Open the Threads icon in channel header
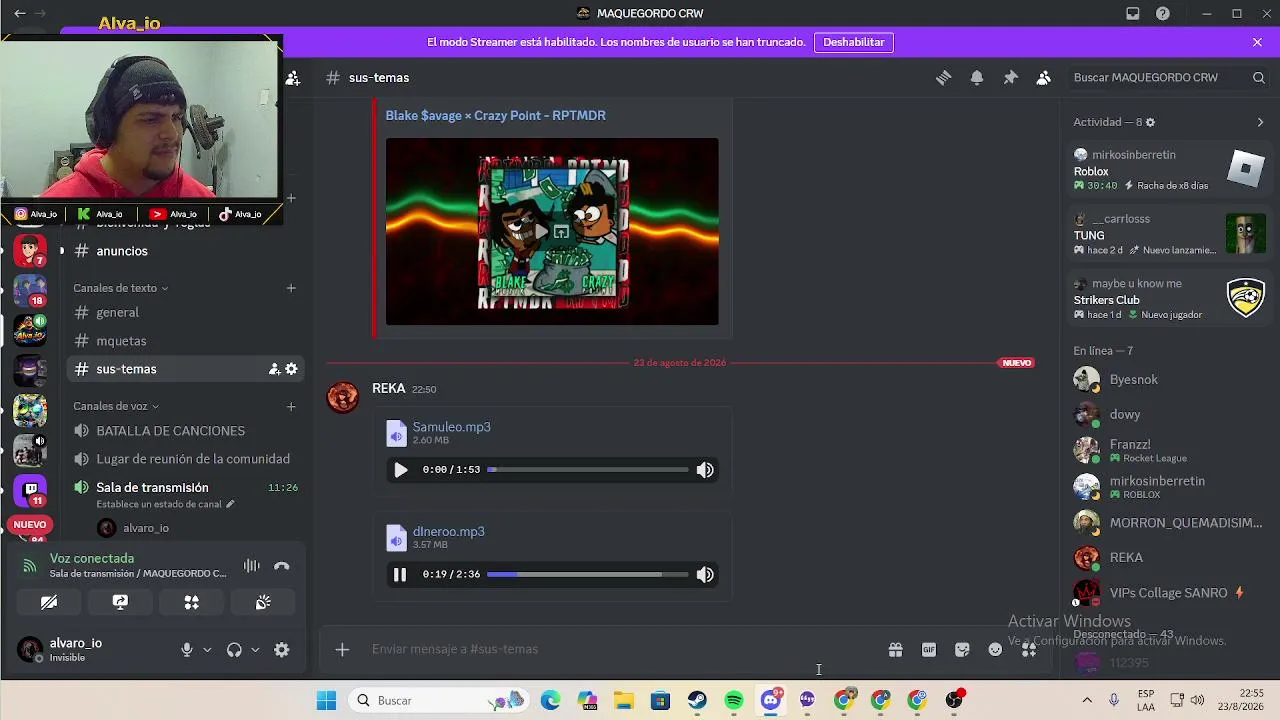Image resolution: width=1280 pixels, height=720 pixels. click(943, 78)
